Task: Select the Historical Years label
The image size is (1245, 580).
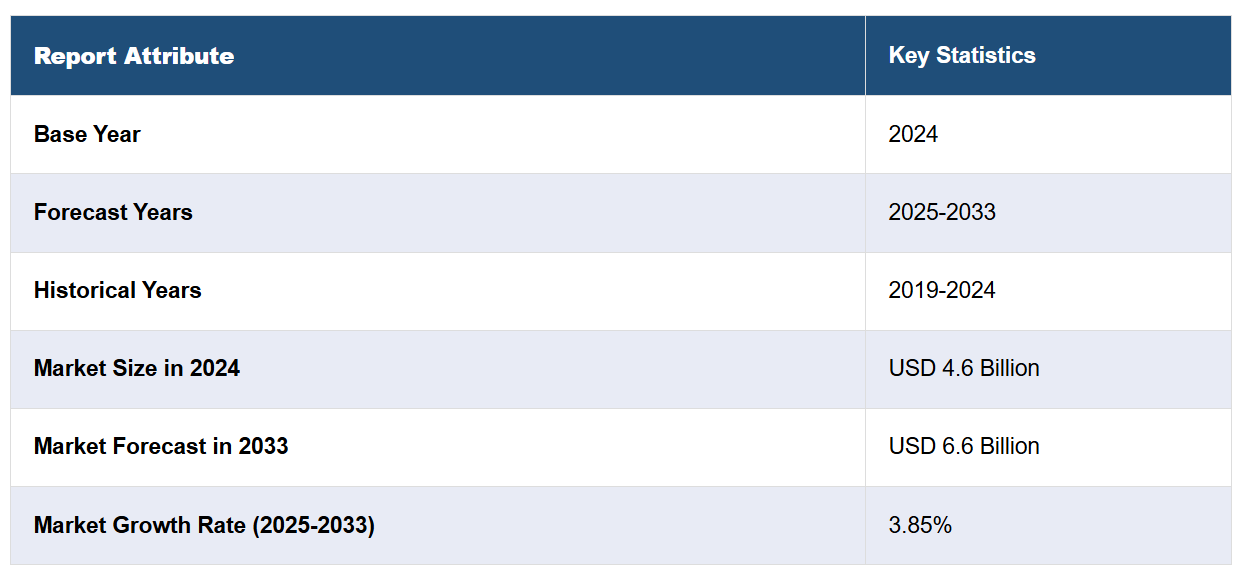Action: (118, 290)
